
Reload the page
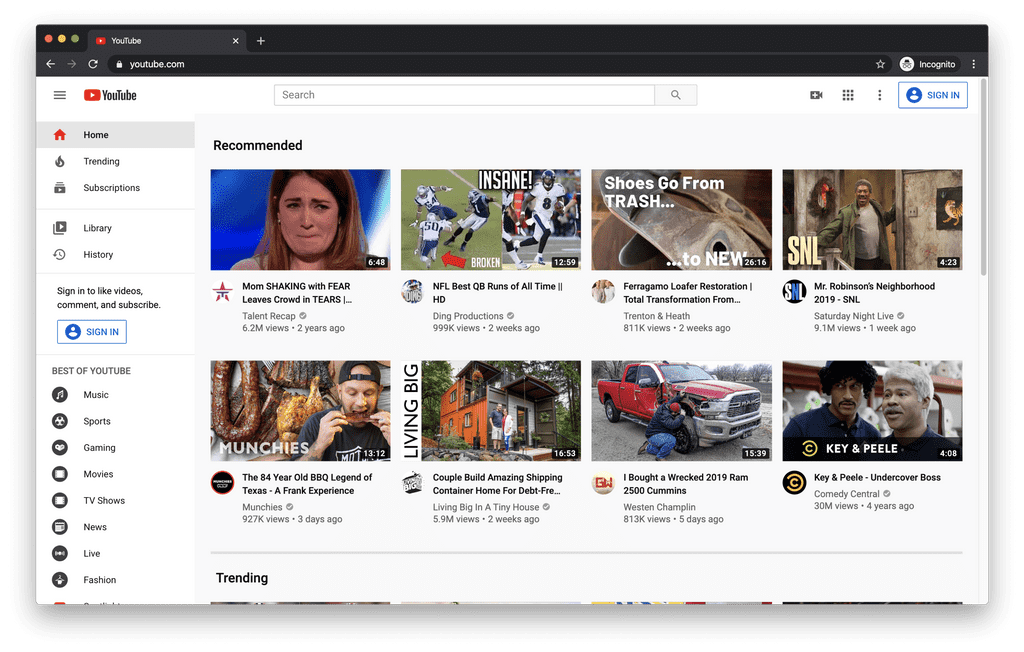point(93,64)
